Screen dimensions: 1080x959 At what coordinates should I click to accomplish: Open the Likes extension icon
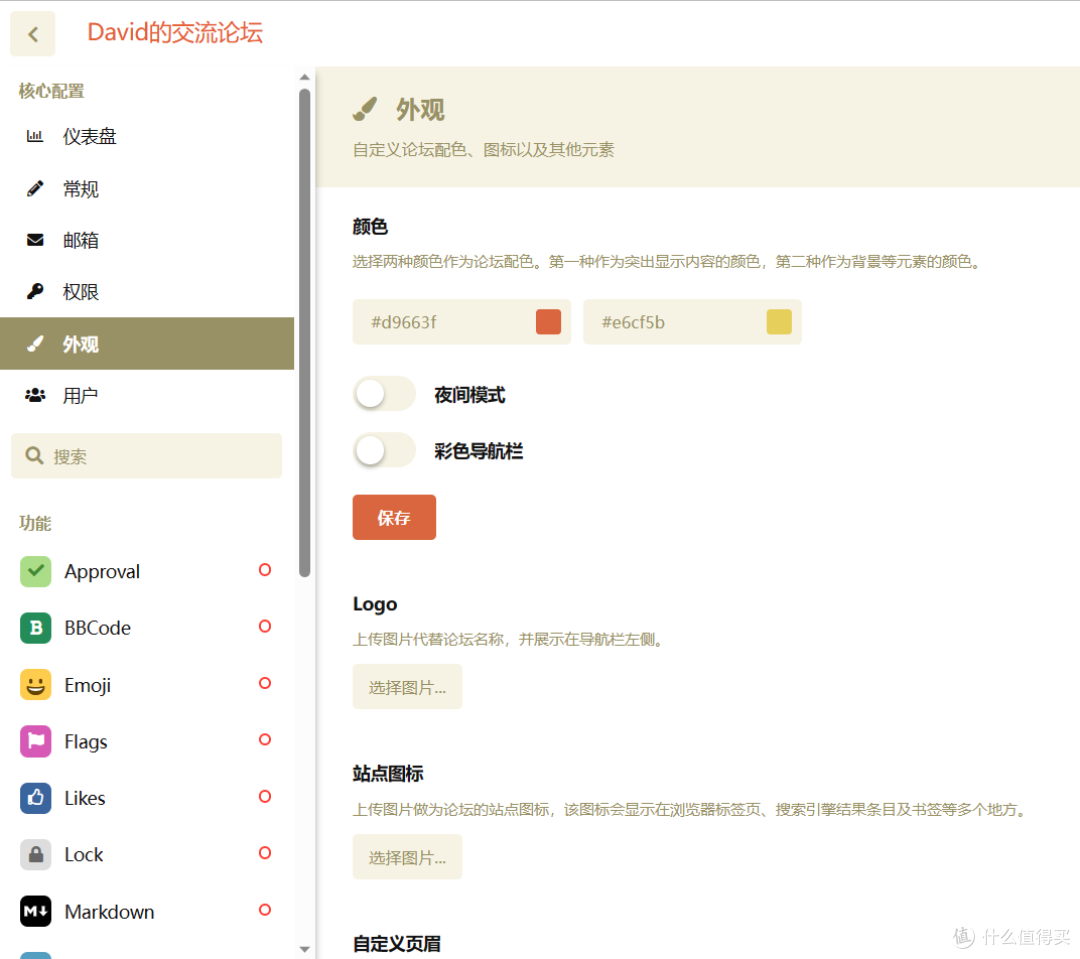(36, 798)
